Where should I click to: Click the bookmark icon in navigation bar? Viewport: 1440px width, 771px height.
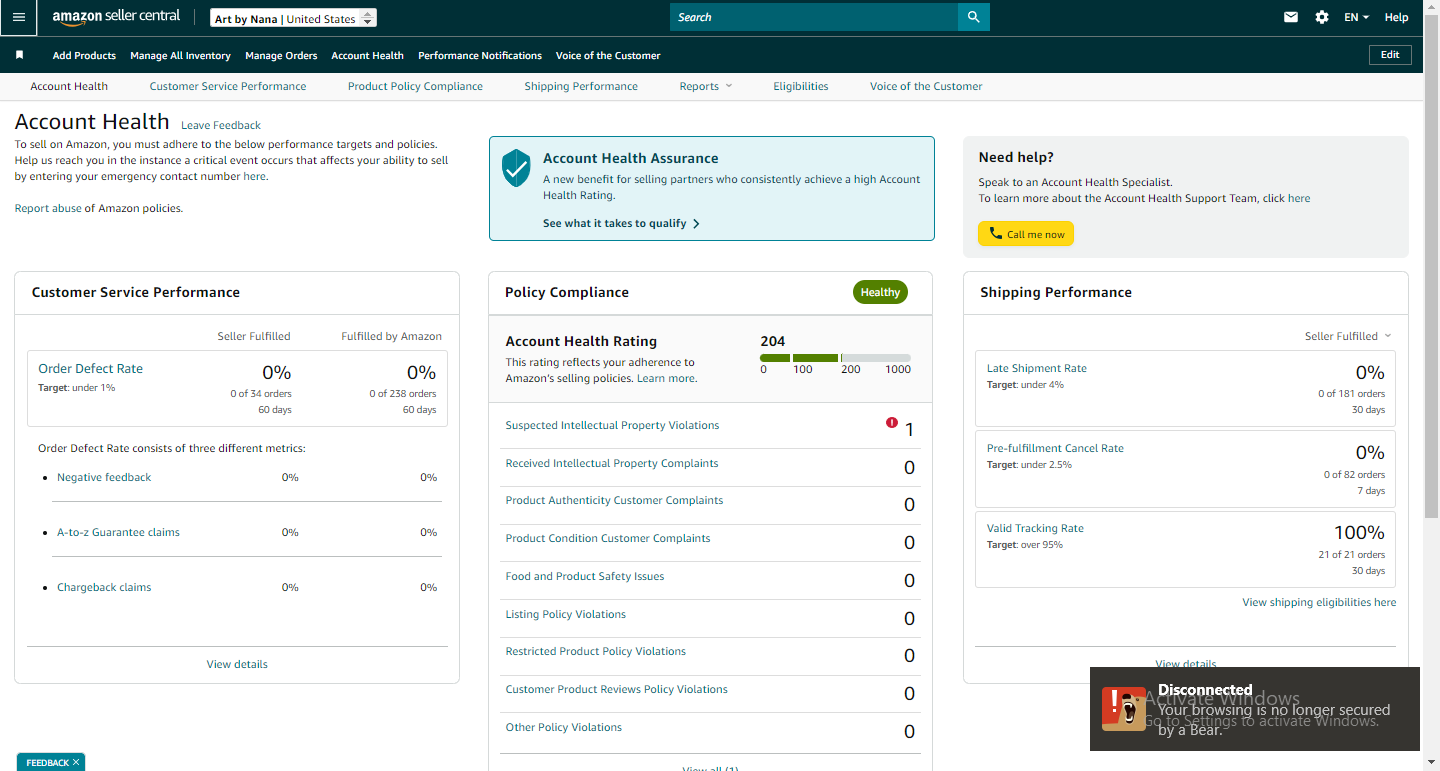[x=20, y=55]
